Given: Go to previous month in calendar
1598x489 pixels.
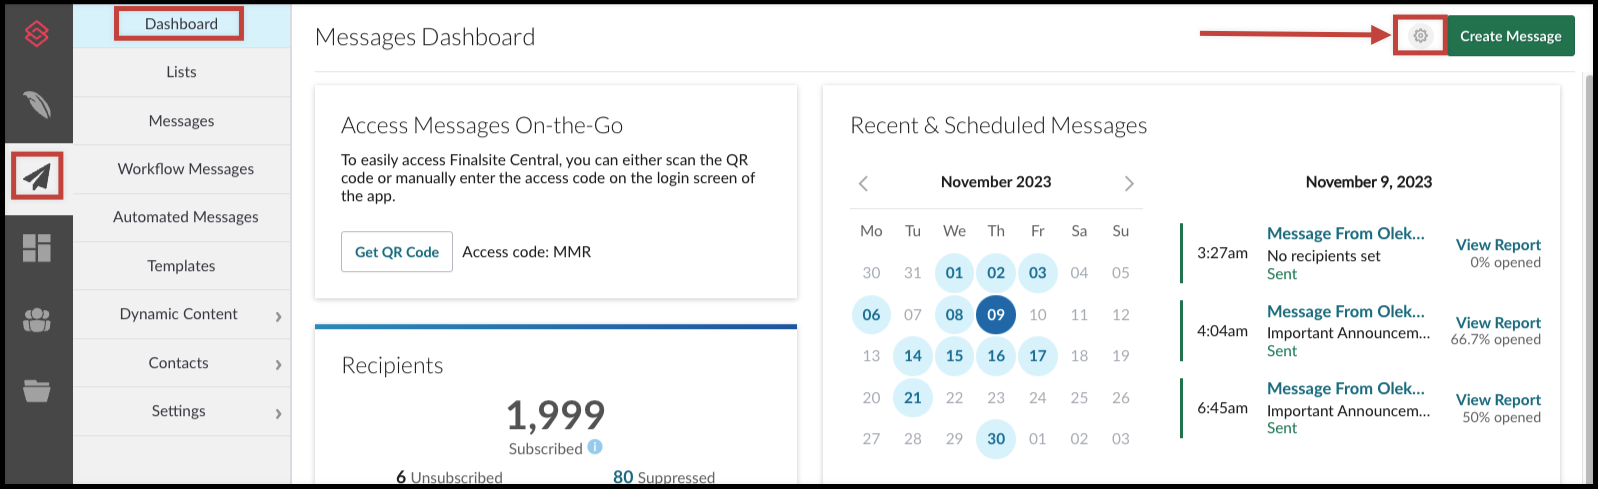Looking at the screenshot, I should pyautogui.click(x=863, y=183).
